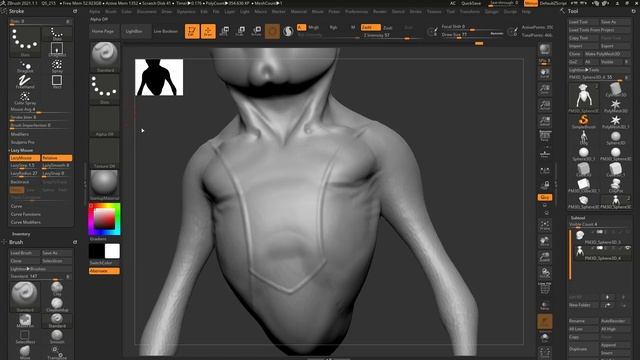The image size is (640, 360).
Task: Select the Spray stroke icon
Action: click(57, 66)
